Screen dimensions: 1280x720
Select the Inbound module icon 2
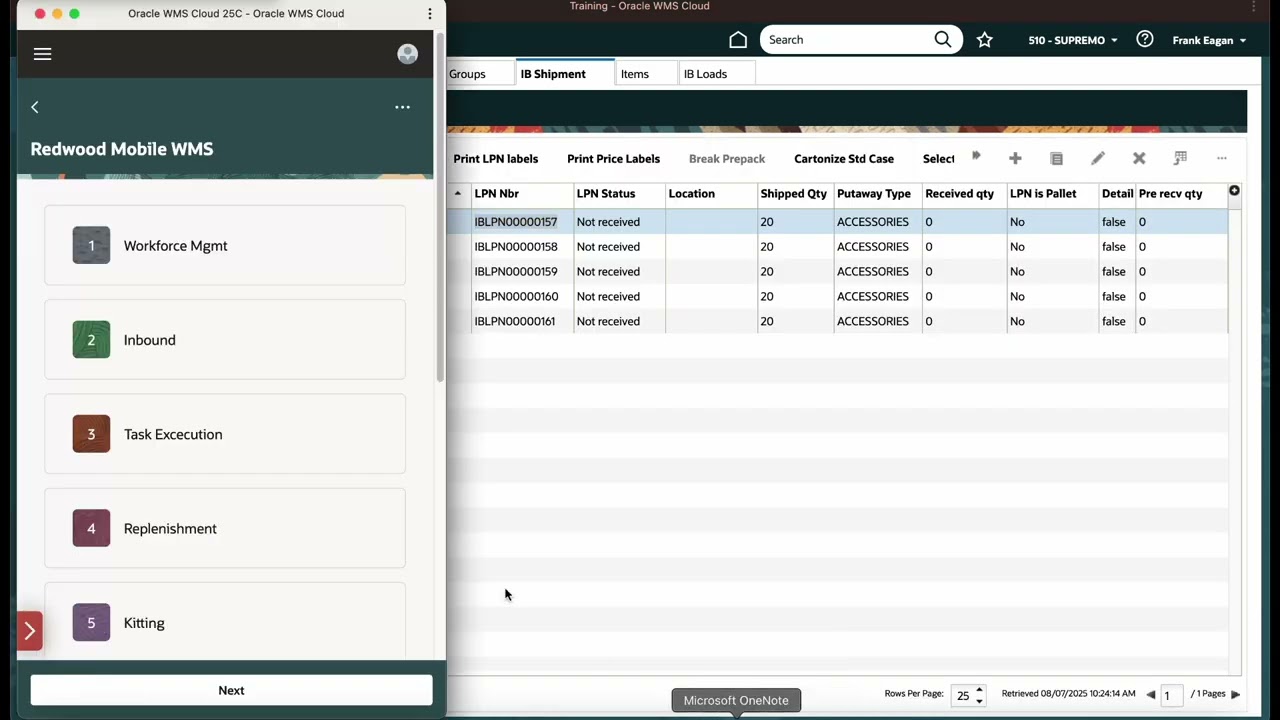(91, 340)
